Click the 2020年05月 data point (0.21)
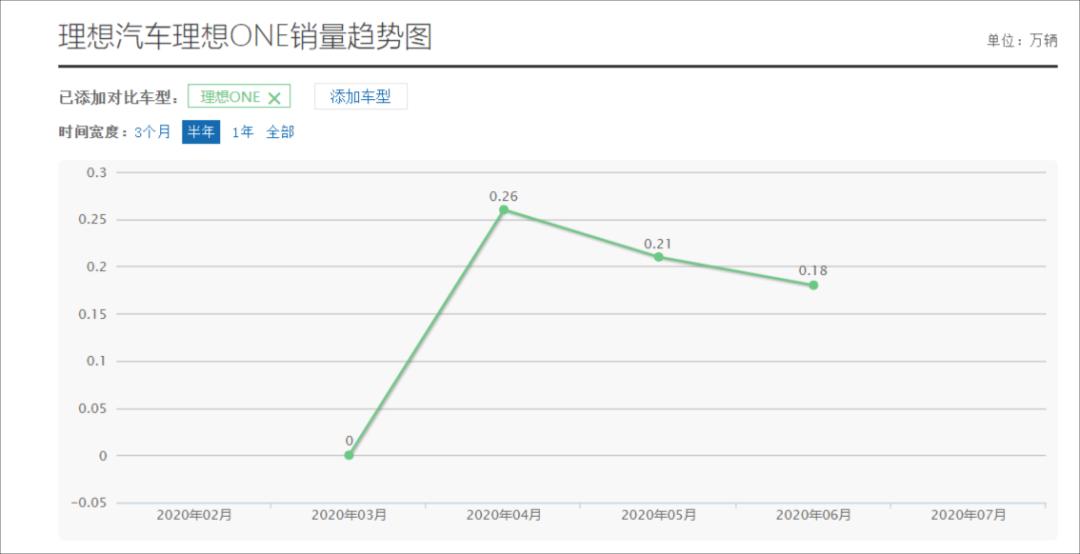 (x=658, y=256)
